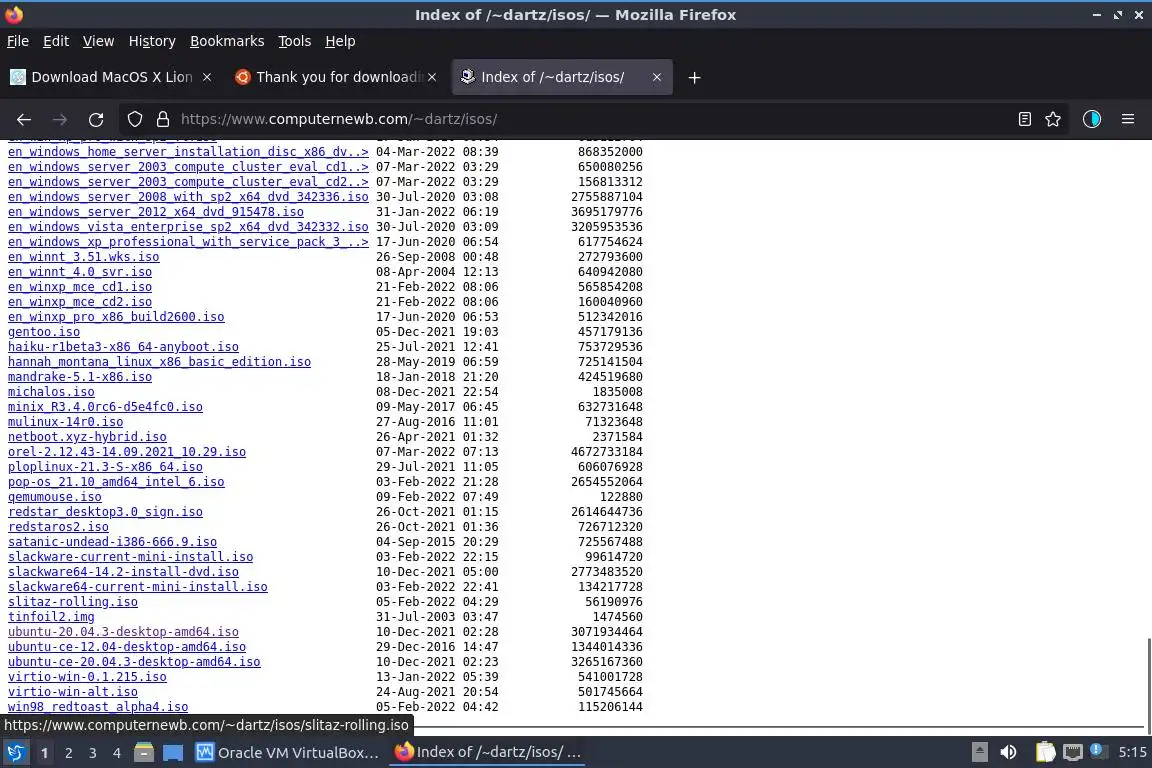Open win98_redtoast_alpha4.iso link
Screen dimensions: 1152x768
coord(98,707)
